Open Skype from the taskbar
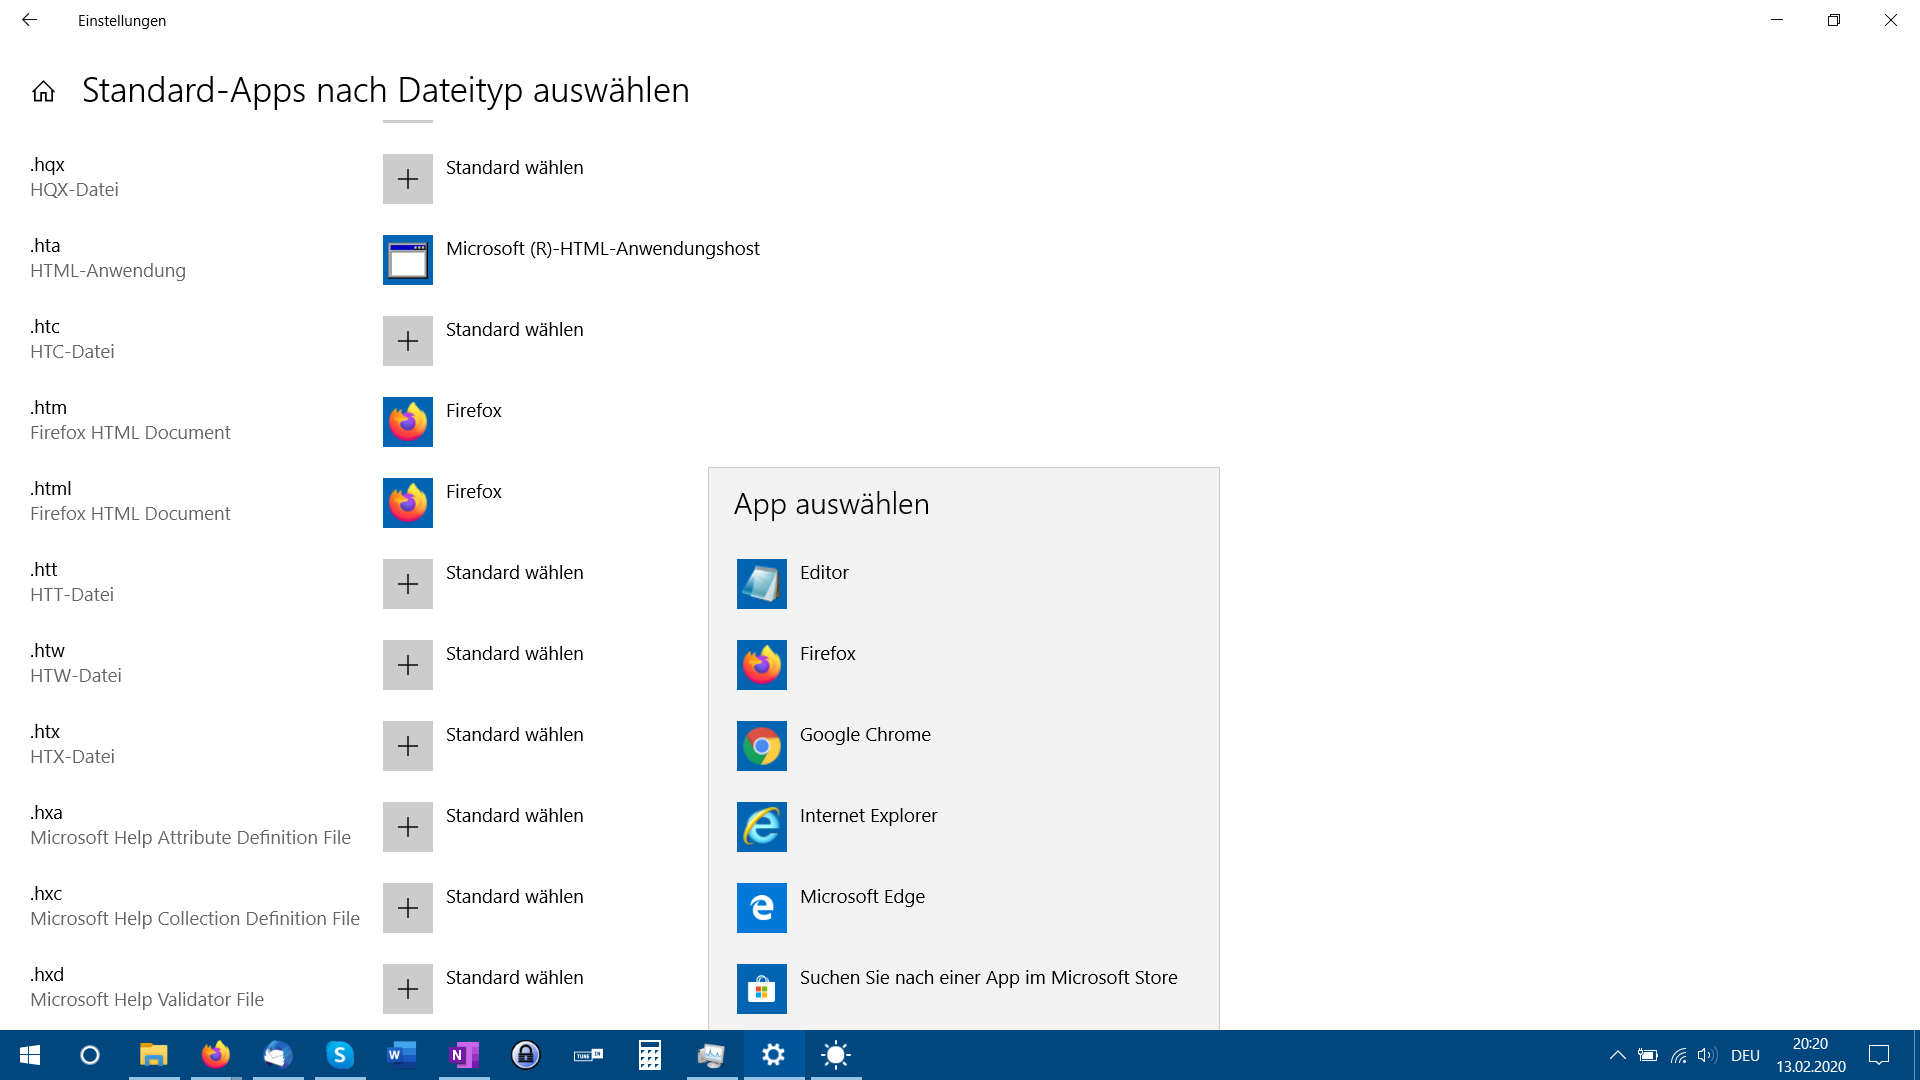 pyautogui.click(x=340, y=1055)
